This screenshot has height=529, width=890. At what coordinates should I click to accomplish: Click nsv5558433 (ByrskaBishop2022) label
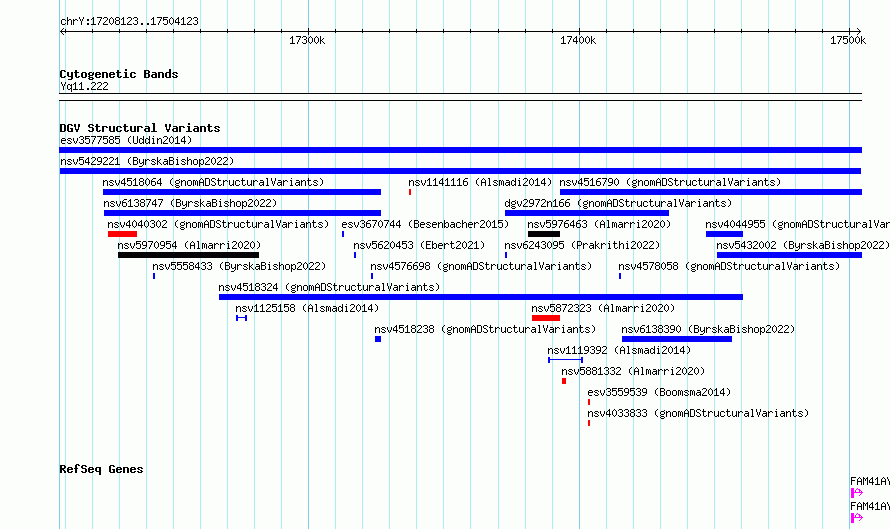pyautogui.click(x=240, y=266)
